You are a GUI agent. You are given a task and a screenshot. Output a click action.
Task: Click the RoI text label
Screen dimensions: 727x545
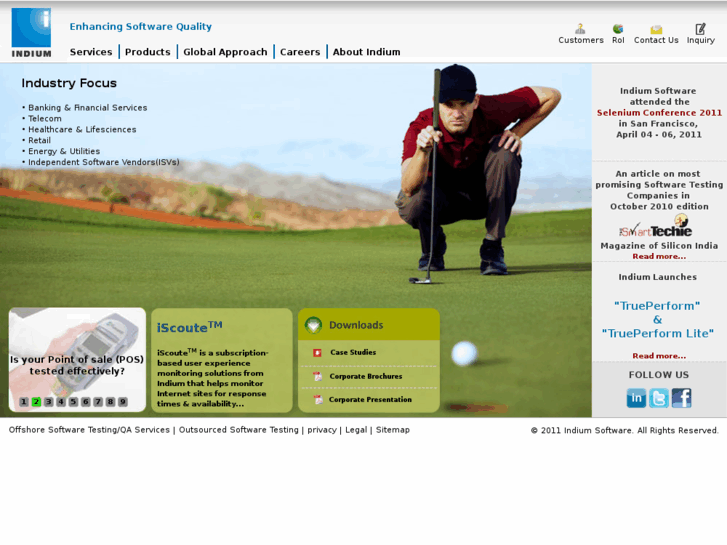coord(618,40)
